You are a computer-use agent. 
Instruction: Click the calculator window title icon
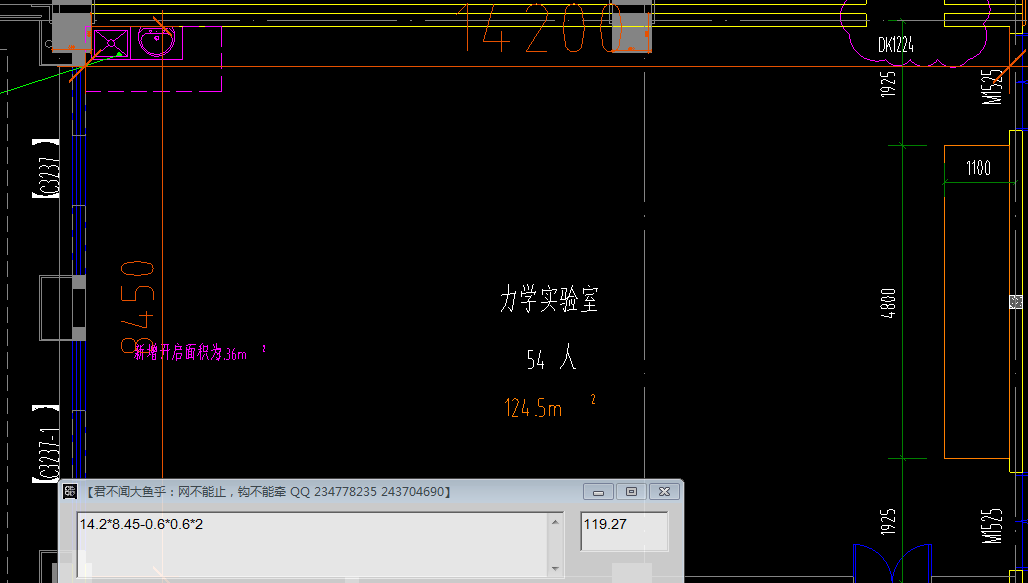tap(70, 492)
